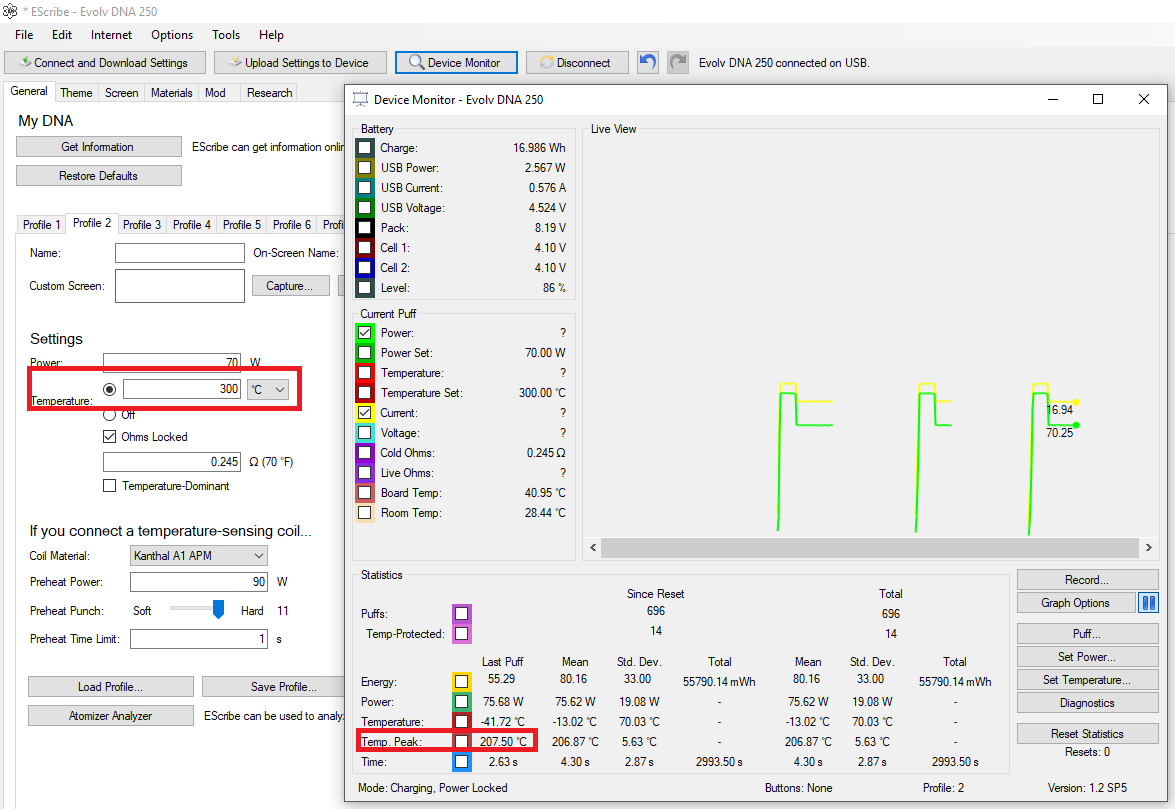The height and width of the screenshot is (809, 1175).
Task: Open the Tools menu
Action: click(226, 34)
